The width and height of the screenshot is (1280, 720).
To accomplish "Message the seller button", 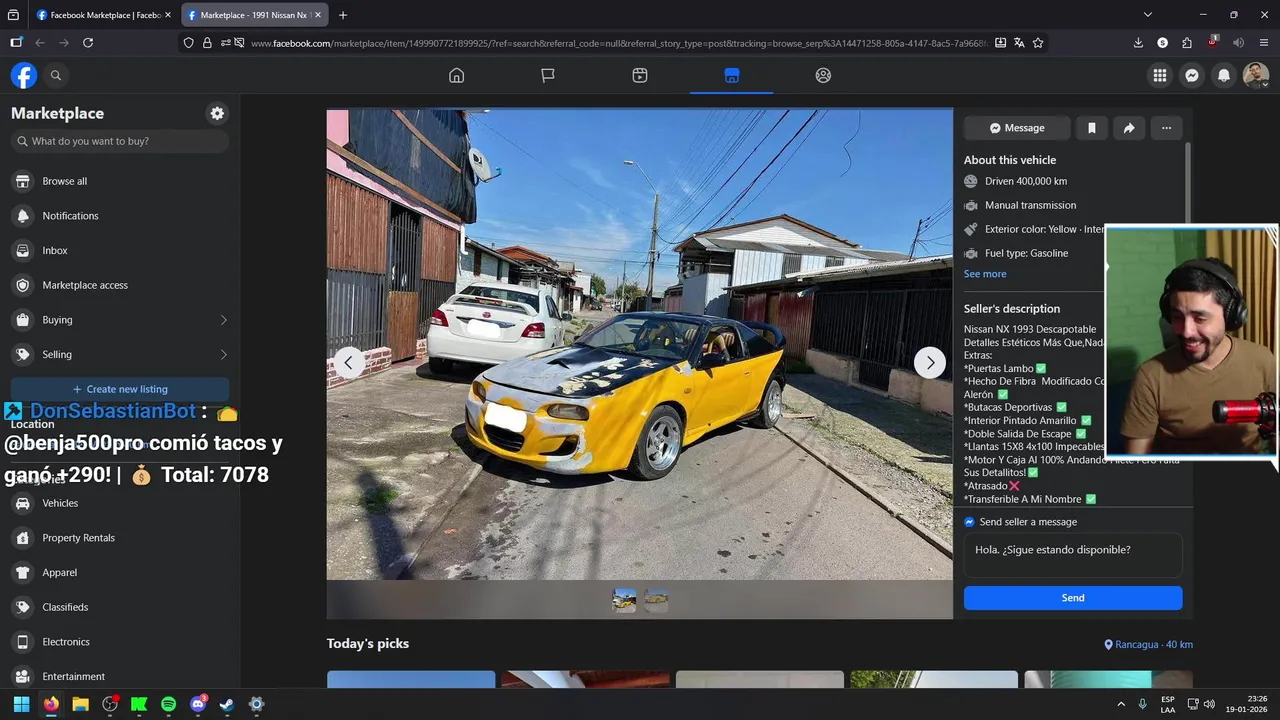I will click(1017, 128).
